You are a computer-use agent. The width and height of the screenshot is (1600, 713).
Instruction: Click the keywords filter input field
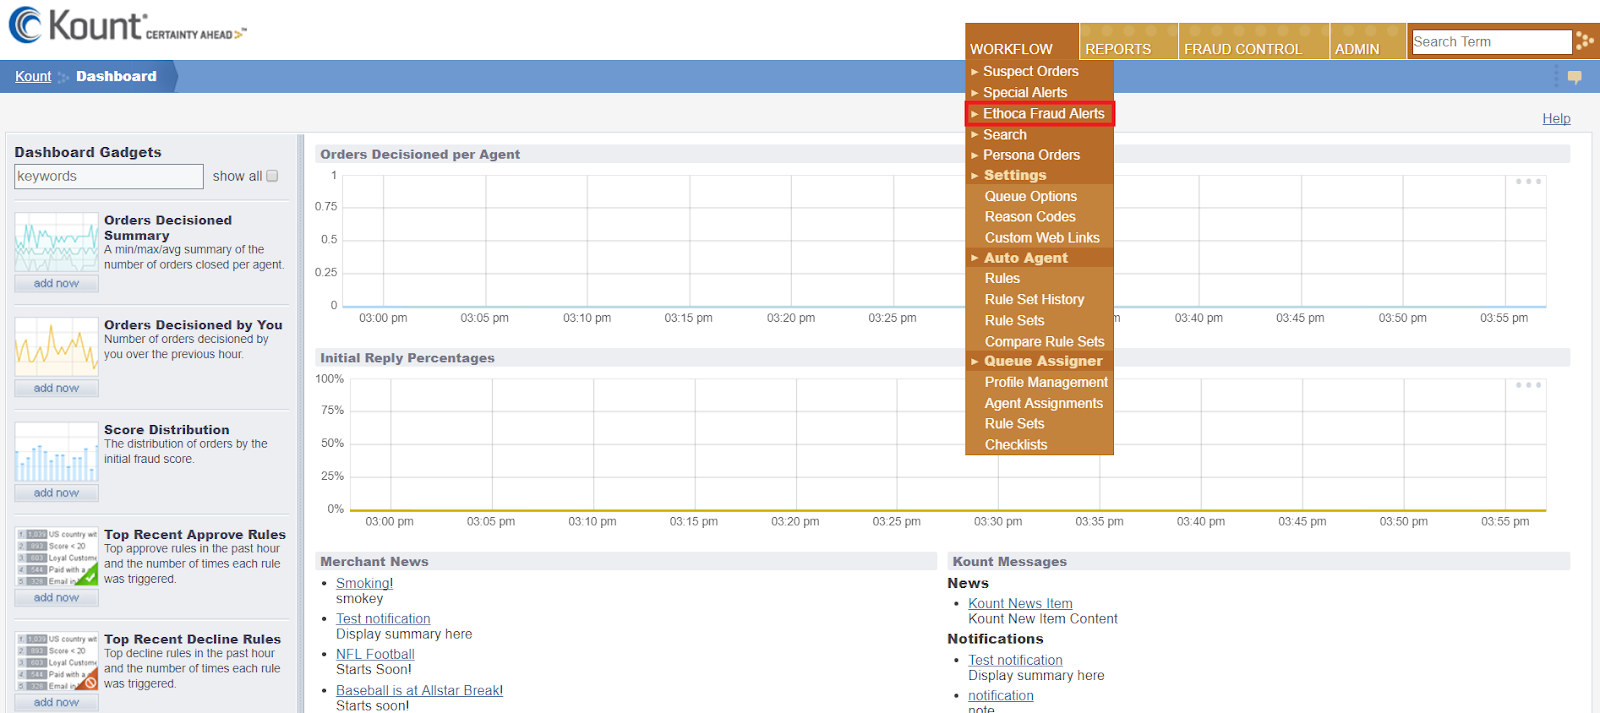(x=109, y=176)
